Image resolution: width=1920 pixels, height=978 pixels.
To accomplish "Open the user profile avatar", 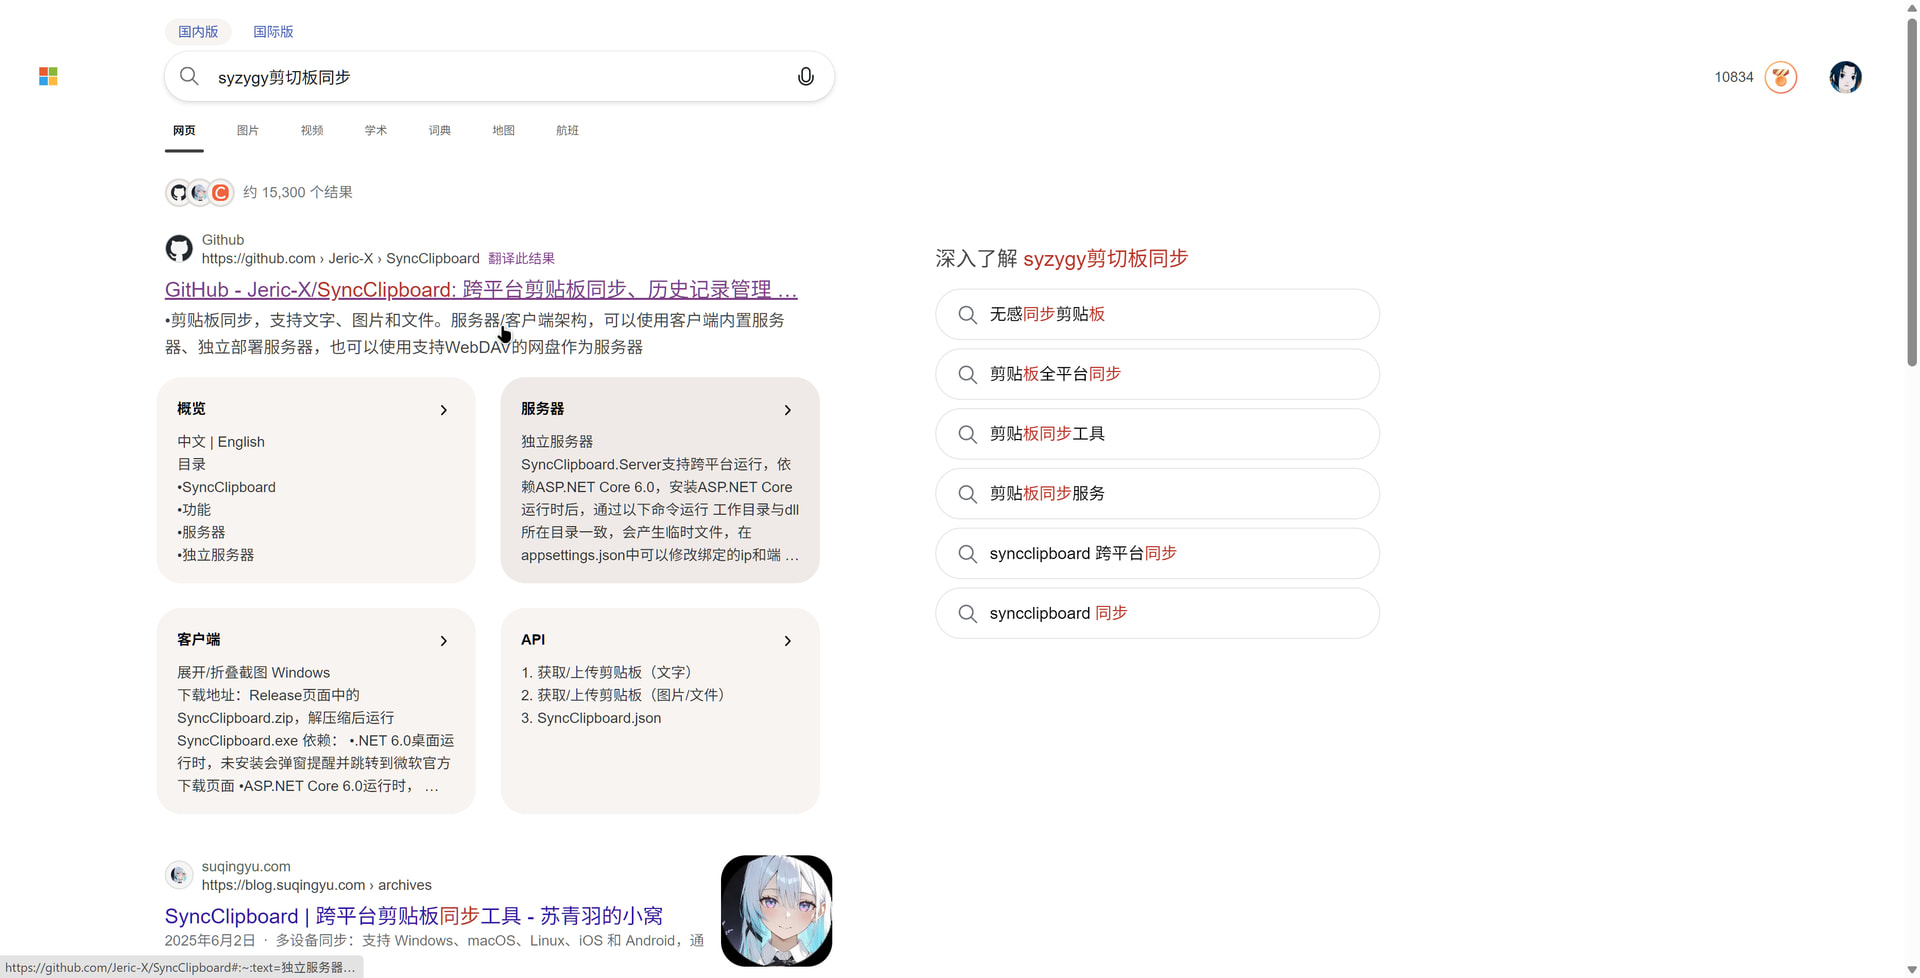I will (x=1845, y=77).
